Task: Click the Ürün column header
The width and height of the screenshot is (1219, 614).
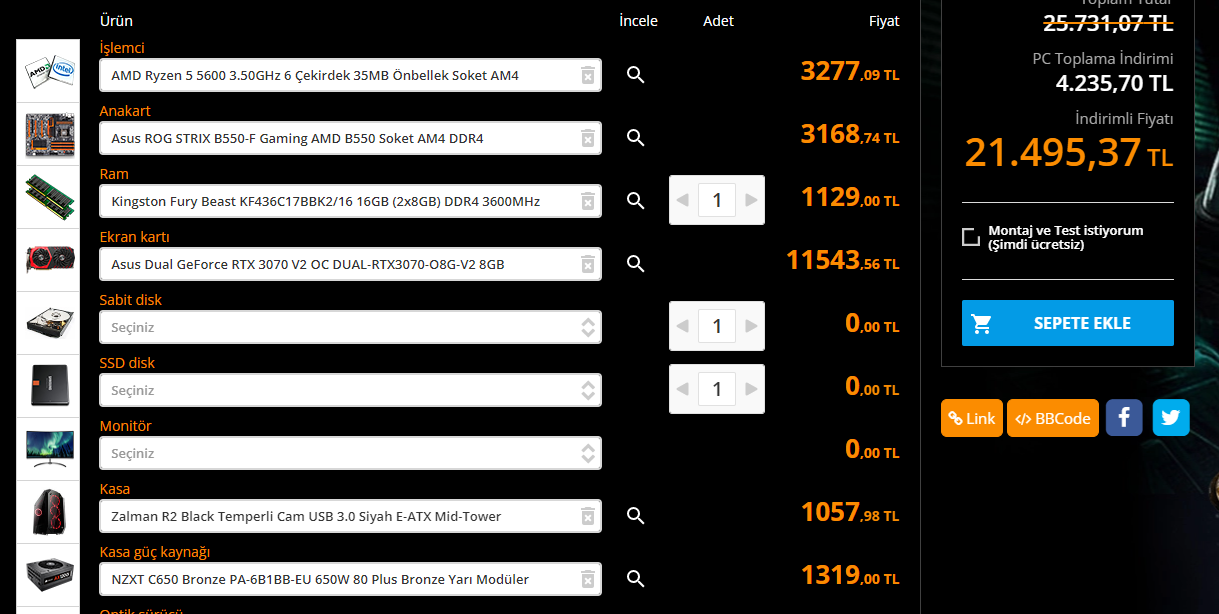Action: point(116,21)
